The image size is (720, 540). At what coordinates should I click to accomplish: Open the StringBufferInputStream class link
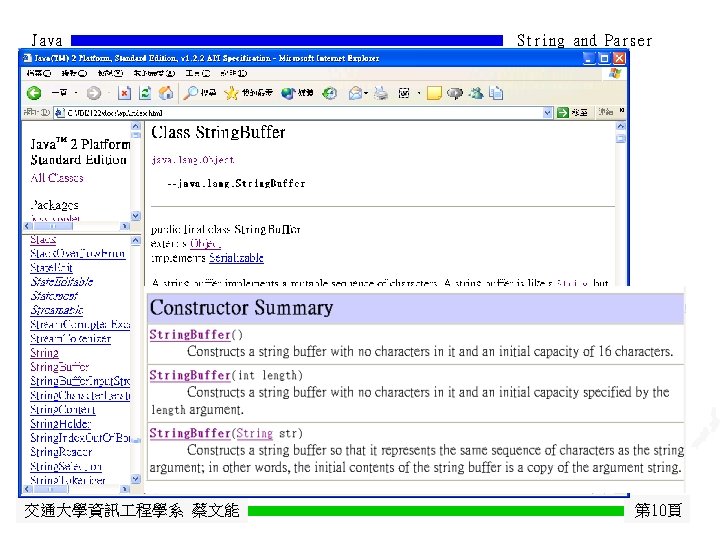80,381
